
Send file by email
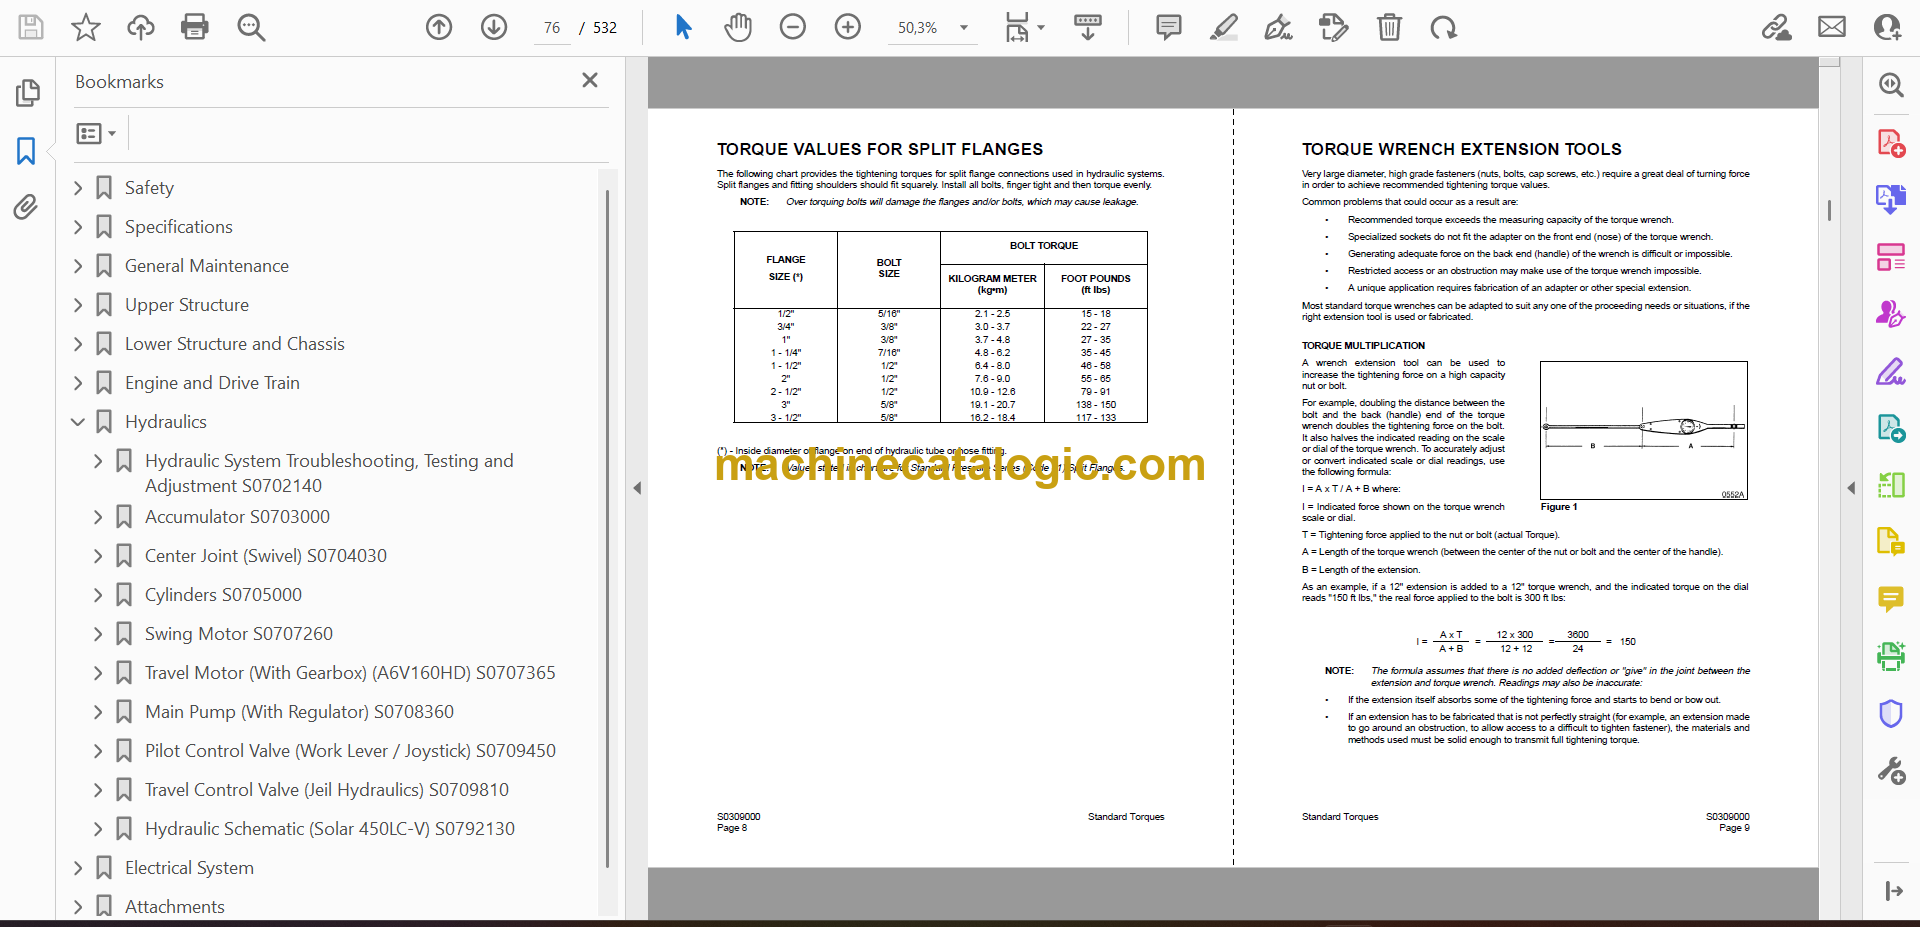tap(1832, 27)
